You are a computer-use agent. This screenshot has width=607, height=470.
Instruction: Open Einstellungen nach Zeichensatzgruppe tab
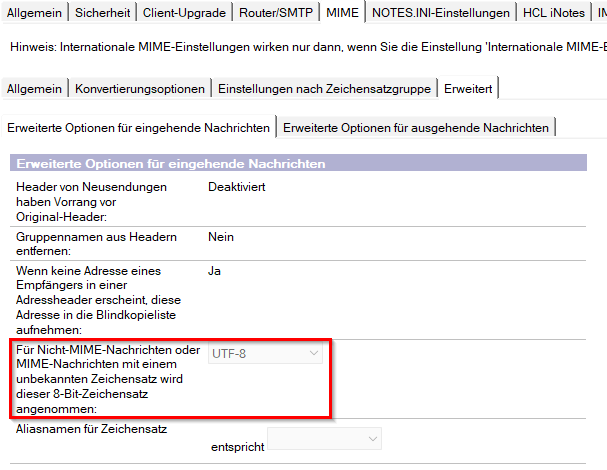coord(325,88)
